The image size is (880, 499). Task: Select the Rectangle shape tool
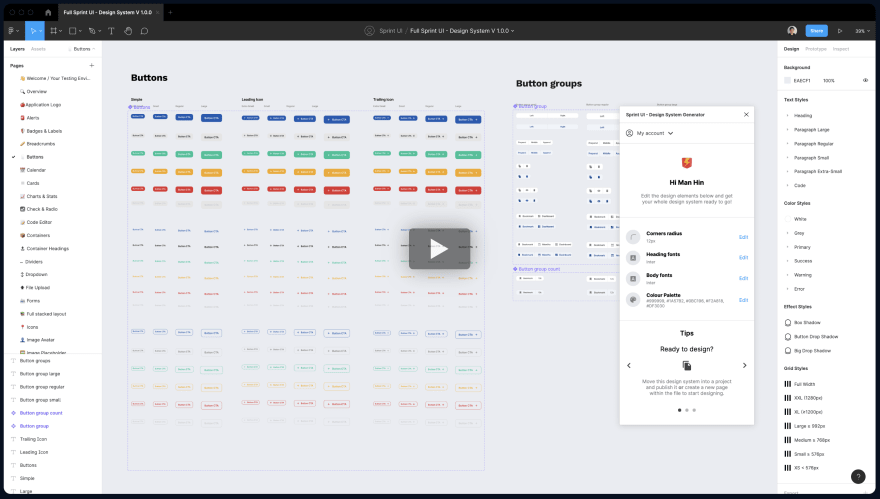click(74, 31)
